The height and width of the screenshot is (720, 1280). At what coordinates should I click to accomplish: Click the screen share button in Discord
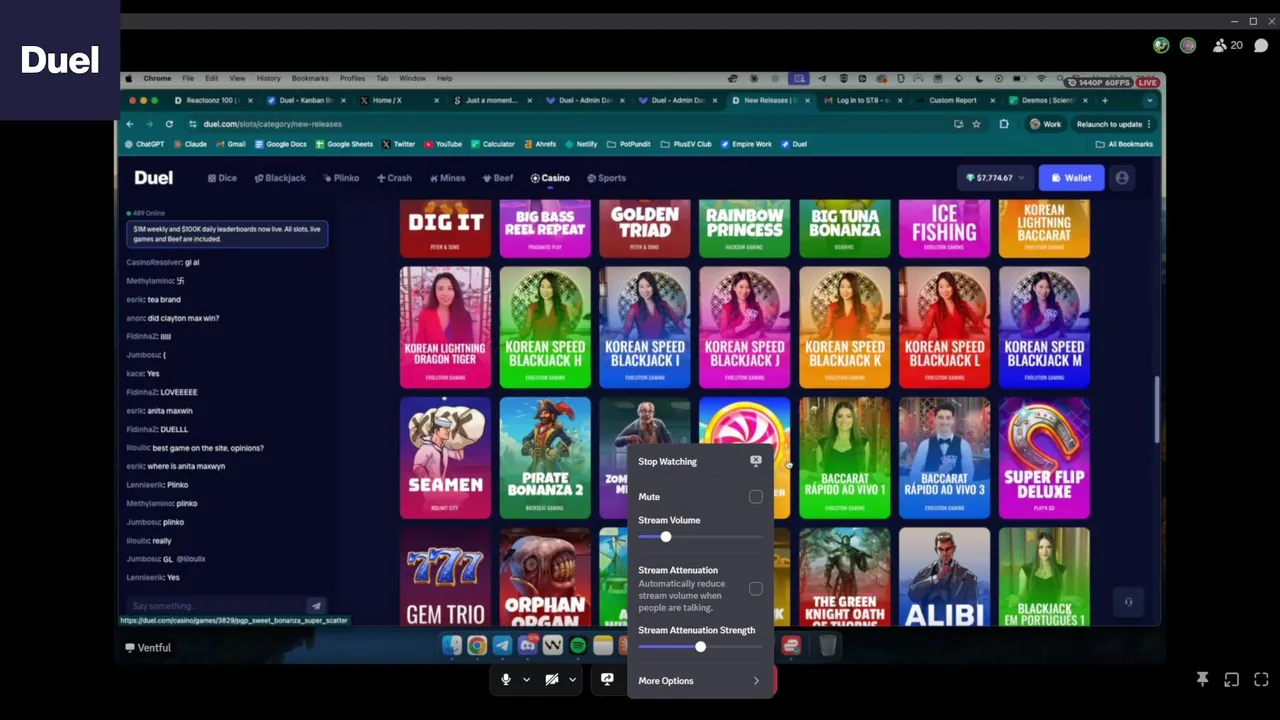coord(607,680)
